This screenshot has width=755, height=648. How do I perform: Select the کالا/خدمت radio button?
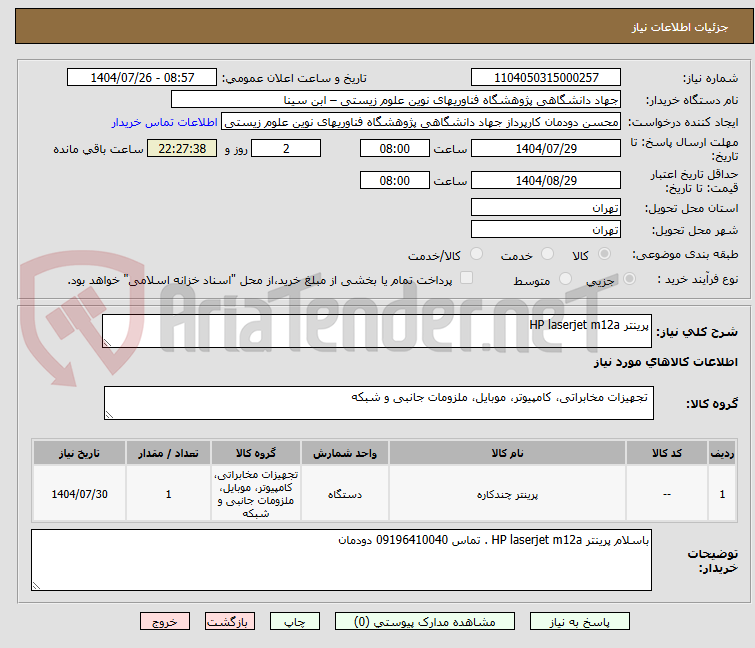(x=476, y=254)
